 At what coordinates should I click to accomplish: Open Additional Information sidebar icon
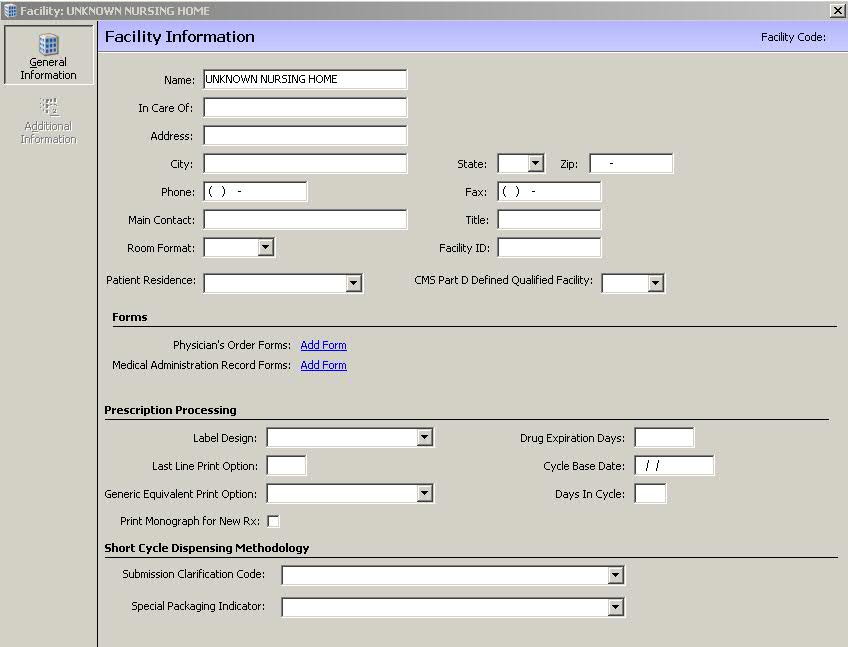(x=49, y=107)
